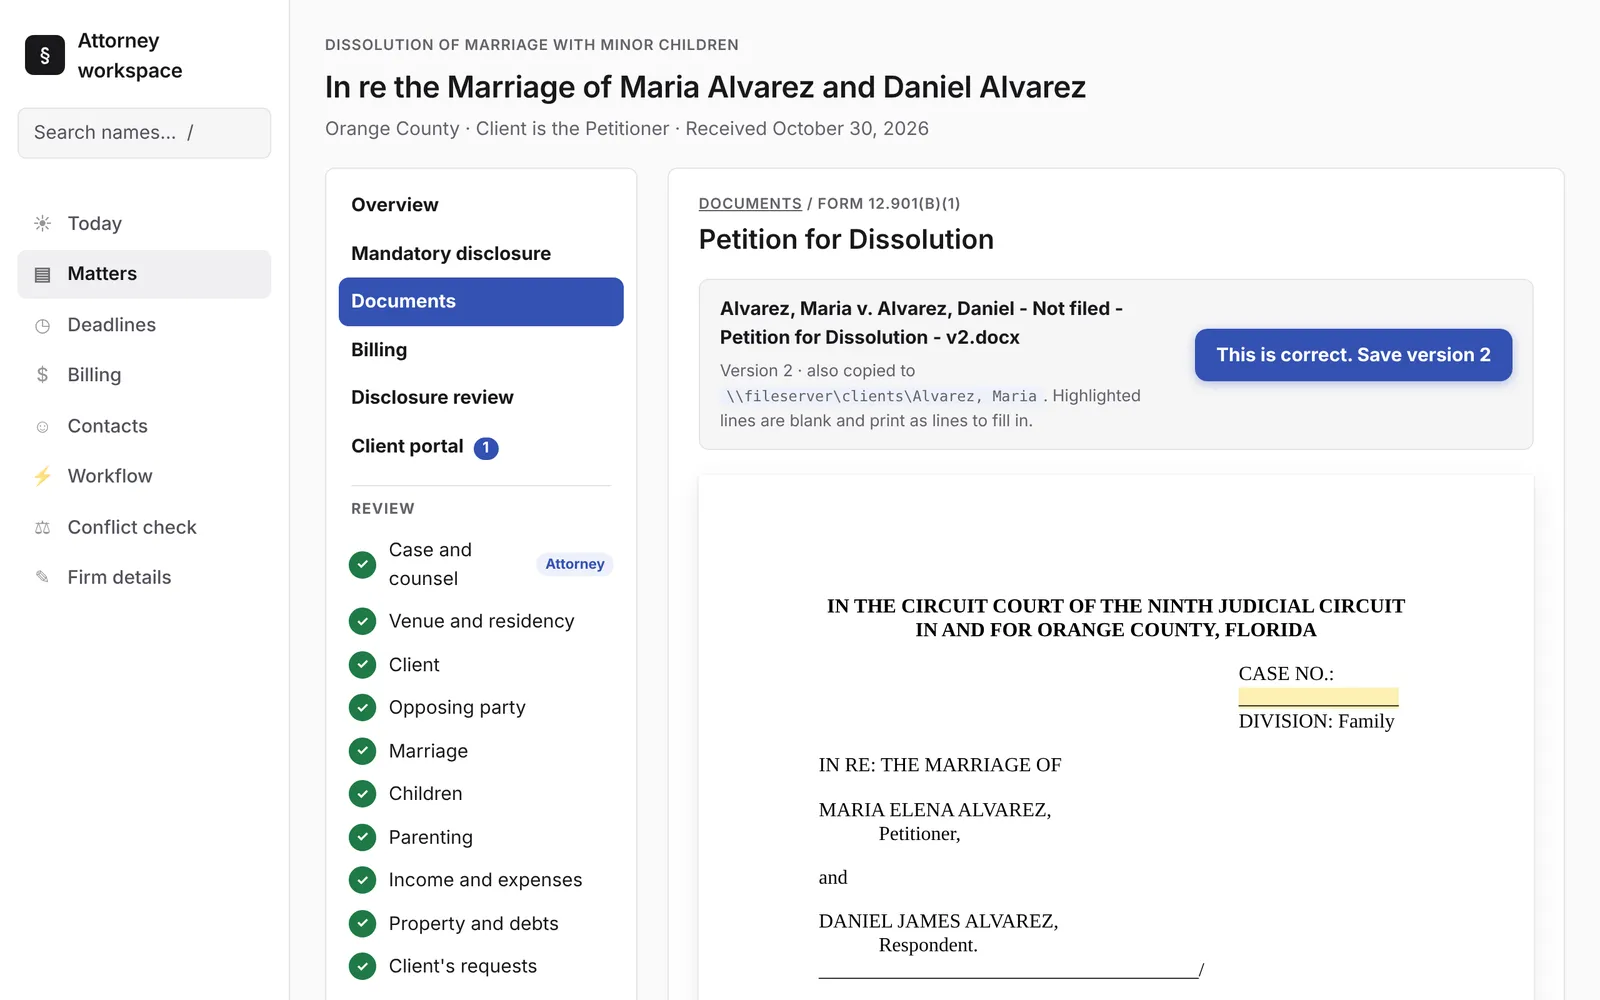
Task: Click This is correct. Save version 2
Action: click(1353, 355)
